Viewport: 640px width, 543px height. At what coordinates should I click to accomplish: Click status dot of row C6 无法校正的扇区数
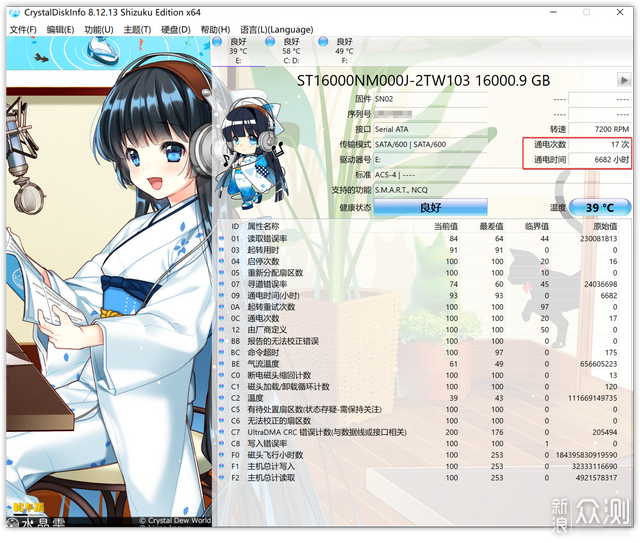[x=222, y=421]
